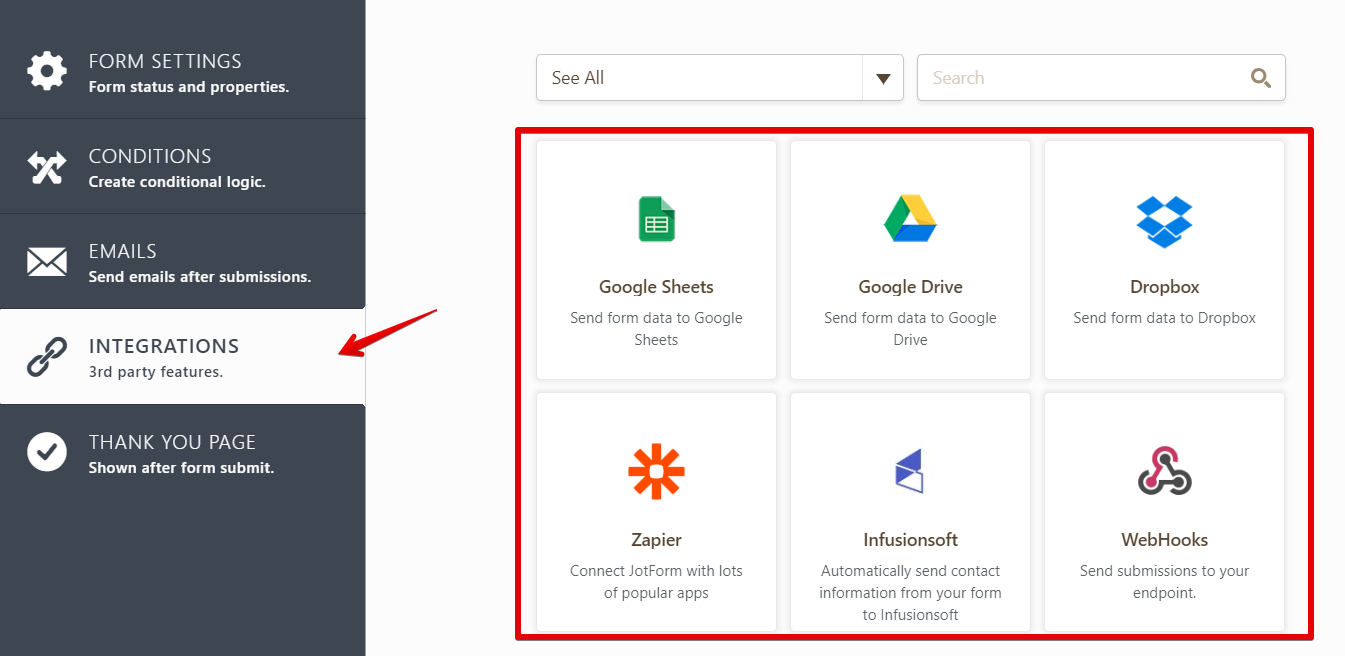This screenshot has height=656, width=1345.
Task: Click 'Send form data to Google Sheets' text
Action: (x=657, y=329)
